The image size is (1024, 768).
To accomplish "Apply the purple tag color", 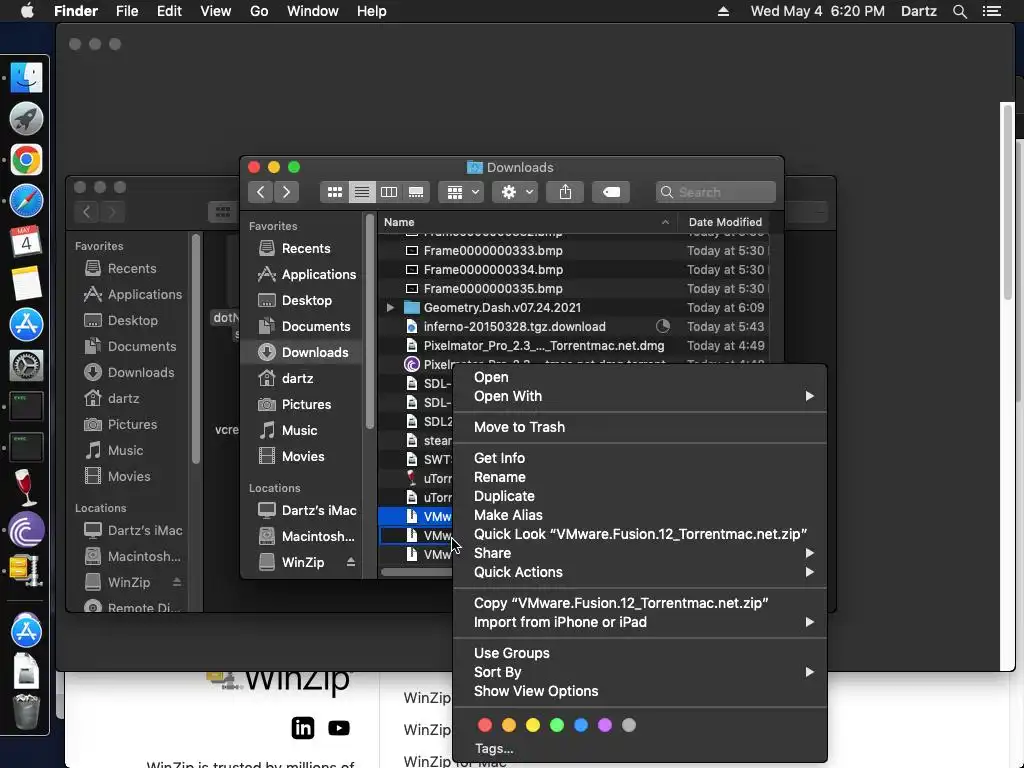I will (x=605, y=725).
